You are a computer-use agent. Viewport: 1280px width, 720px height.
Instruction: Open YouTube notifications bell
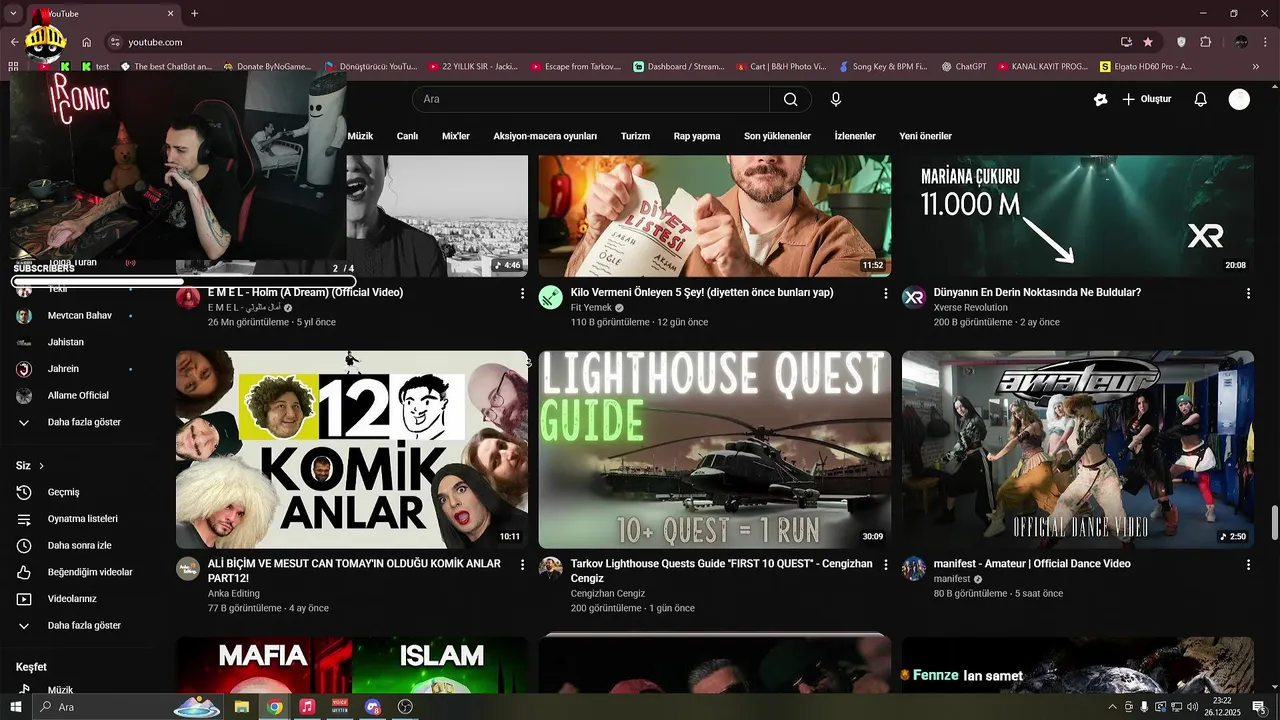point(1201,99)
